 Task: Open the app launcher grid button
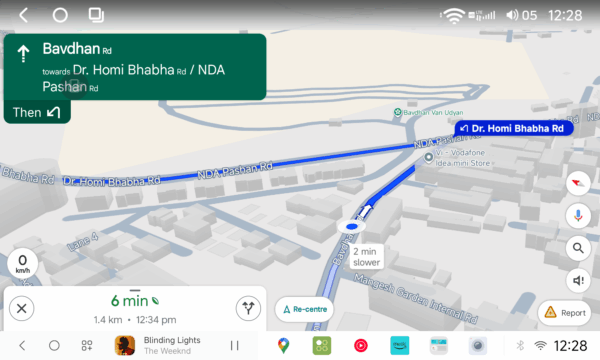(x=87, y=345)
